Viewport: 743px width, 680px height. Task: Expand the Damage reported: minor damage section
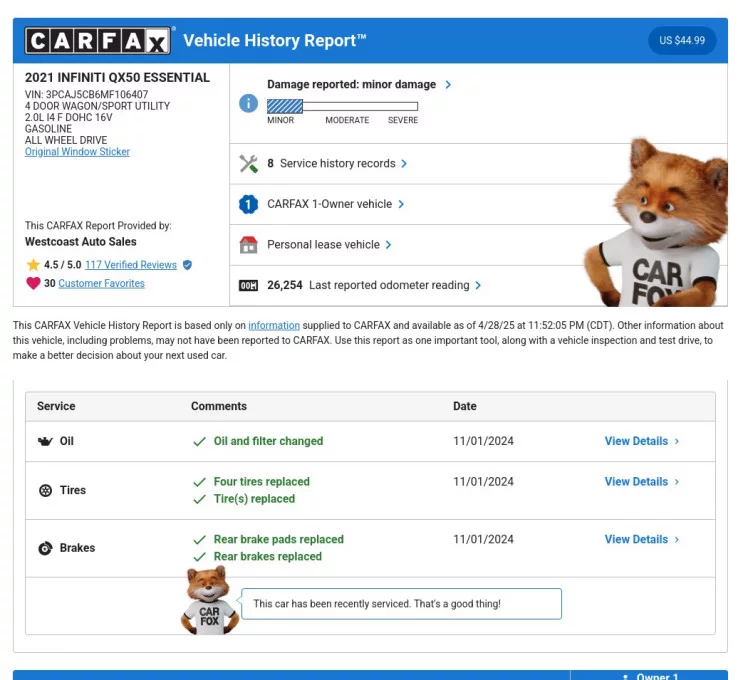(x=358, y=85)
